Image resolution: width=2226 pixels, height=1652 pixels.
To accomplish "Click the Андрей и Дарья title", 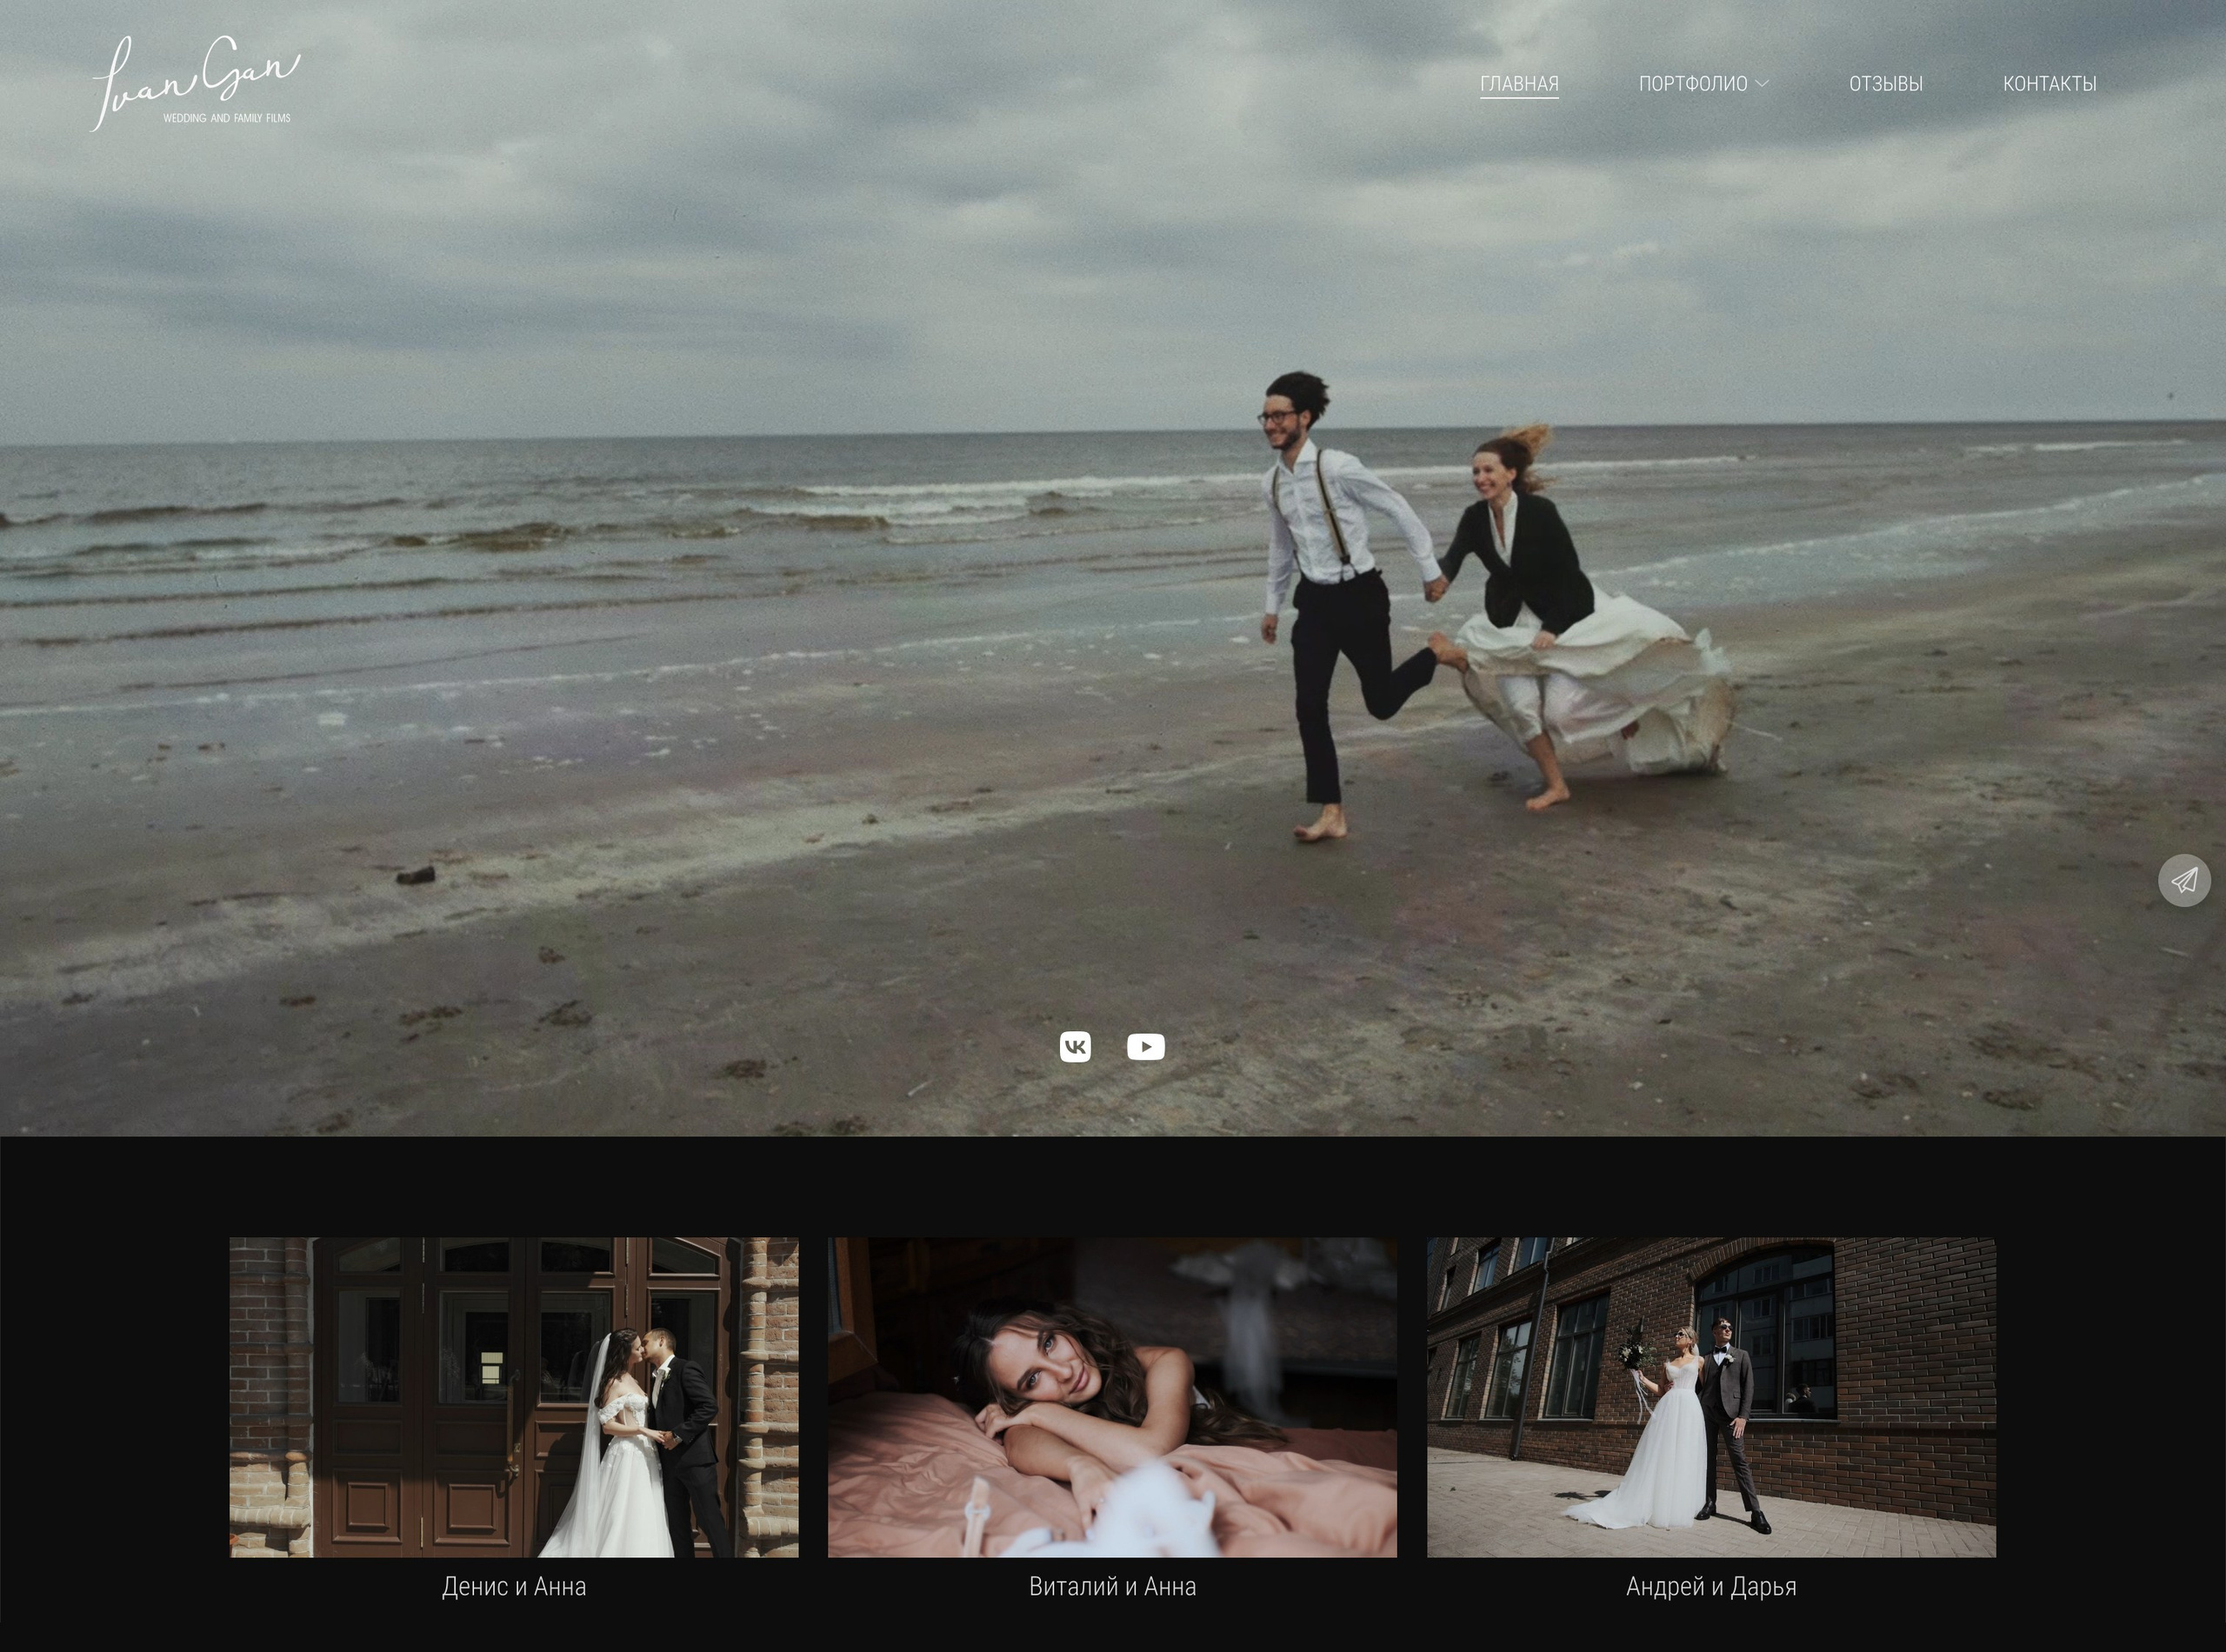I will [x=1711, y=1587].
